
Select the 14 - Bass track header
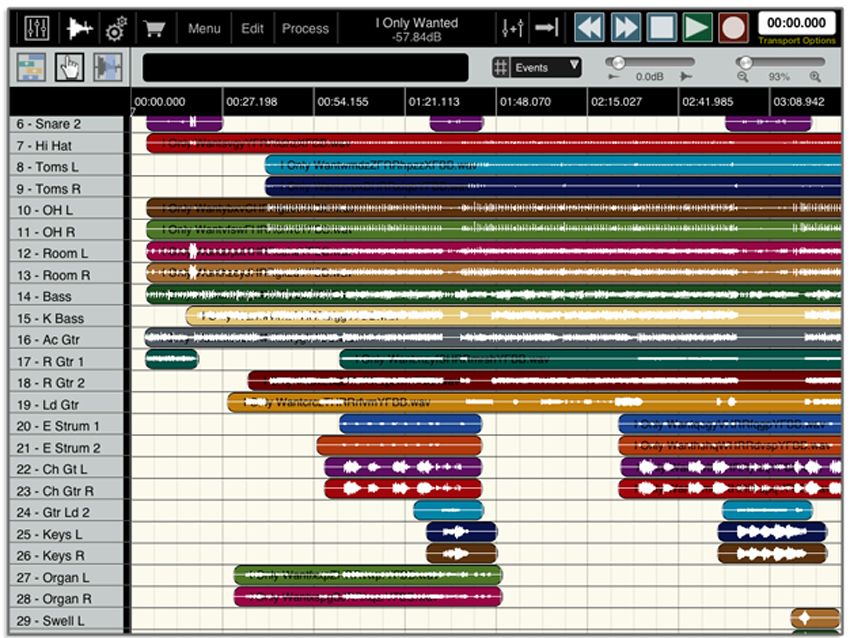coord(66,297)
